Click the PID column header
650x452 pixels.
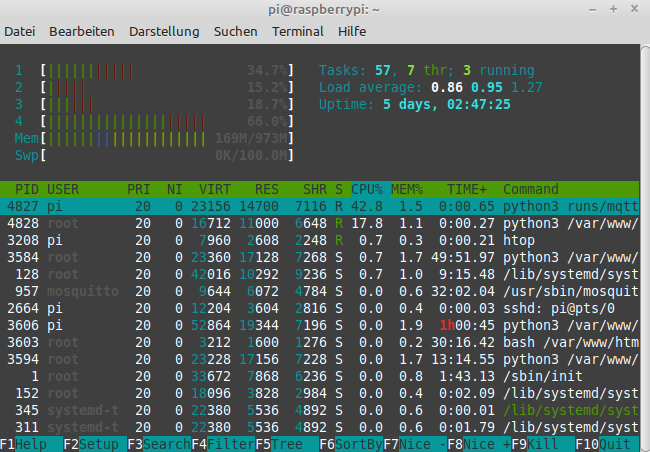pyautogui.click(x=27, y=189)
